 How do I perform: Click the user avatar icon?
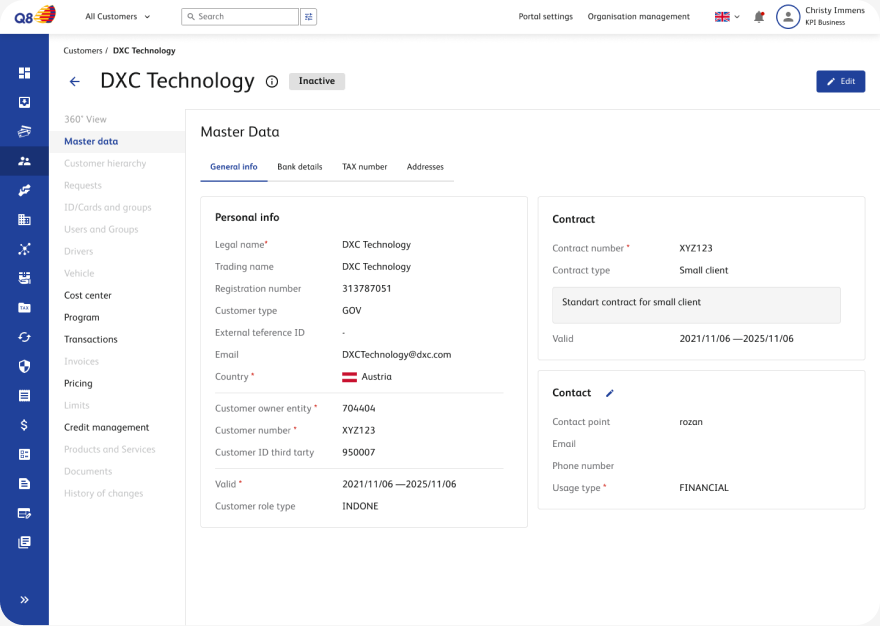787,17
